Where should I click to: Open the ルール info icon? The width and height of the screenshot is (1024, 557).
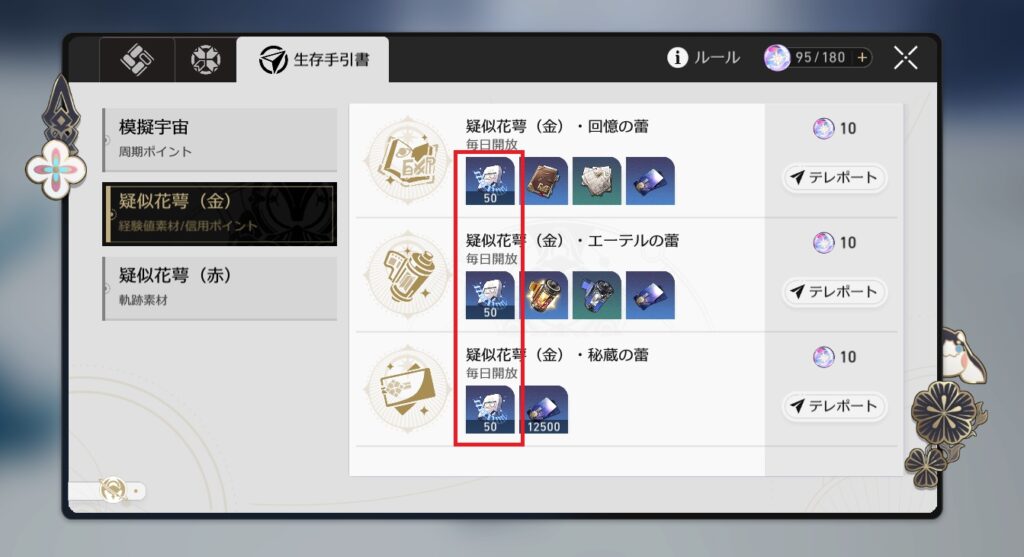coord(677,57)
